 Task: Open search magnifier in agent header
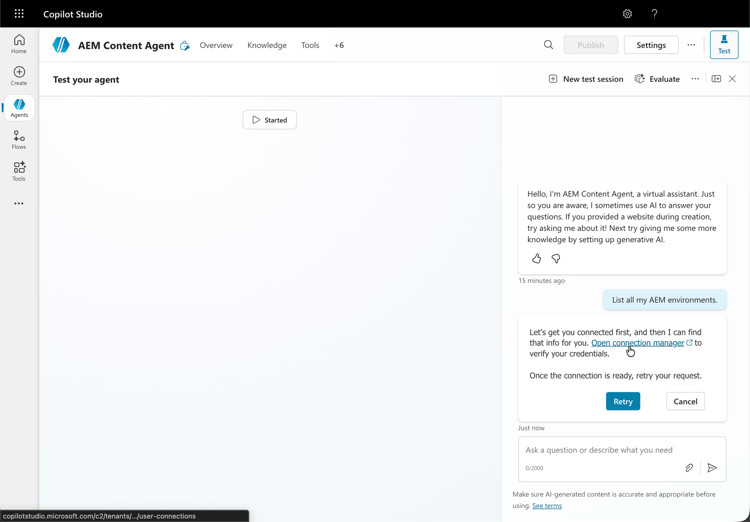click(548, 45)
